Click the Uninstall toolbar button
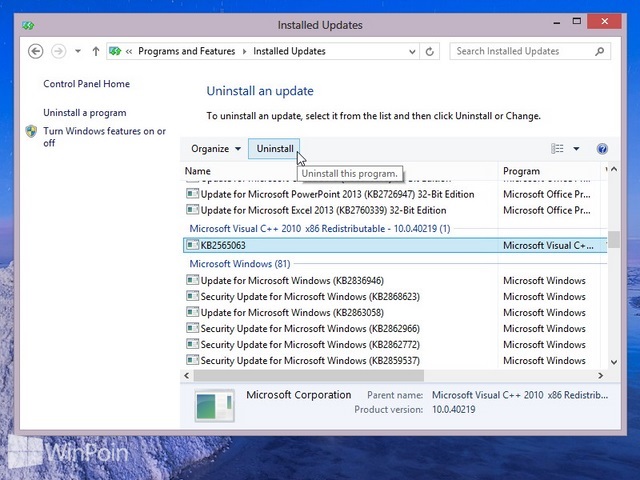Screen dimensions: 640x480 [274, 149]
